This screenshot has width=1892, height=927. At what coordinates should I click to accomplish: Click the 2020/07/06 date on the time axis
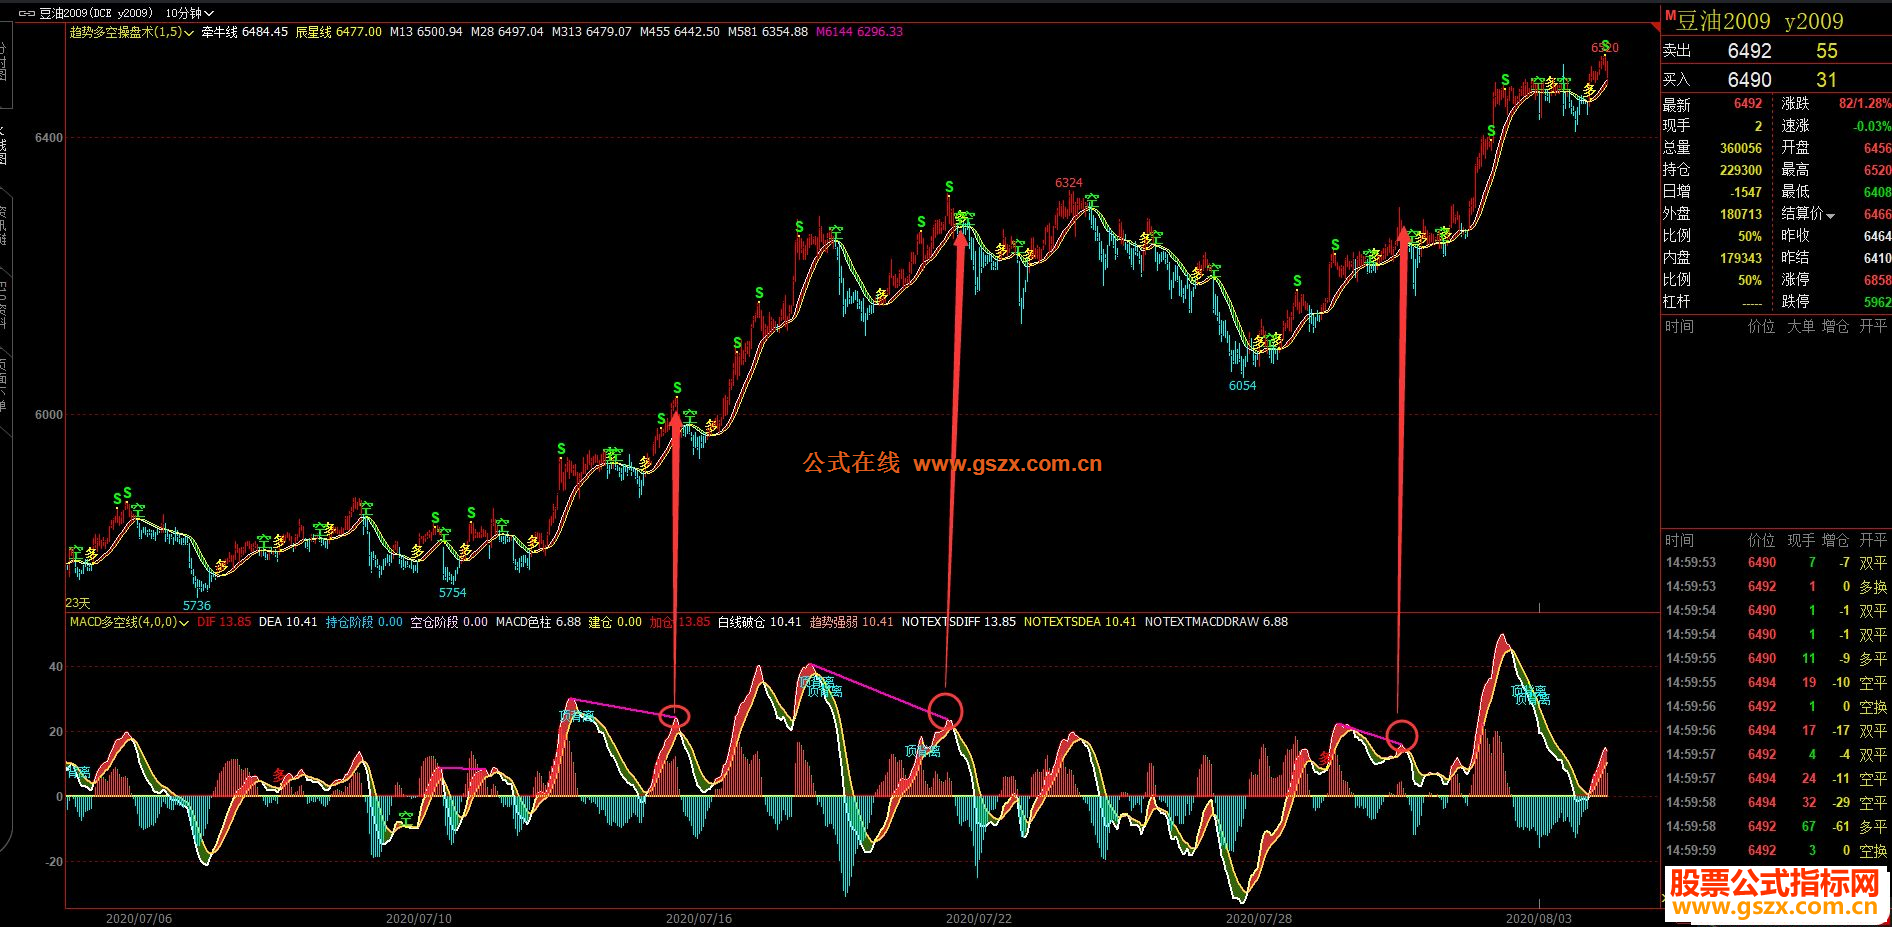139,918
